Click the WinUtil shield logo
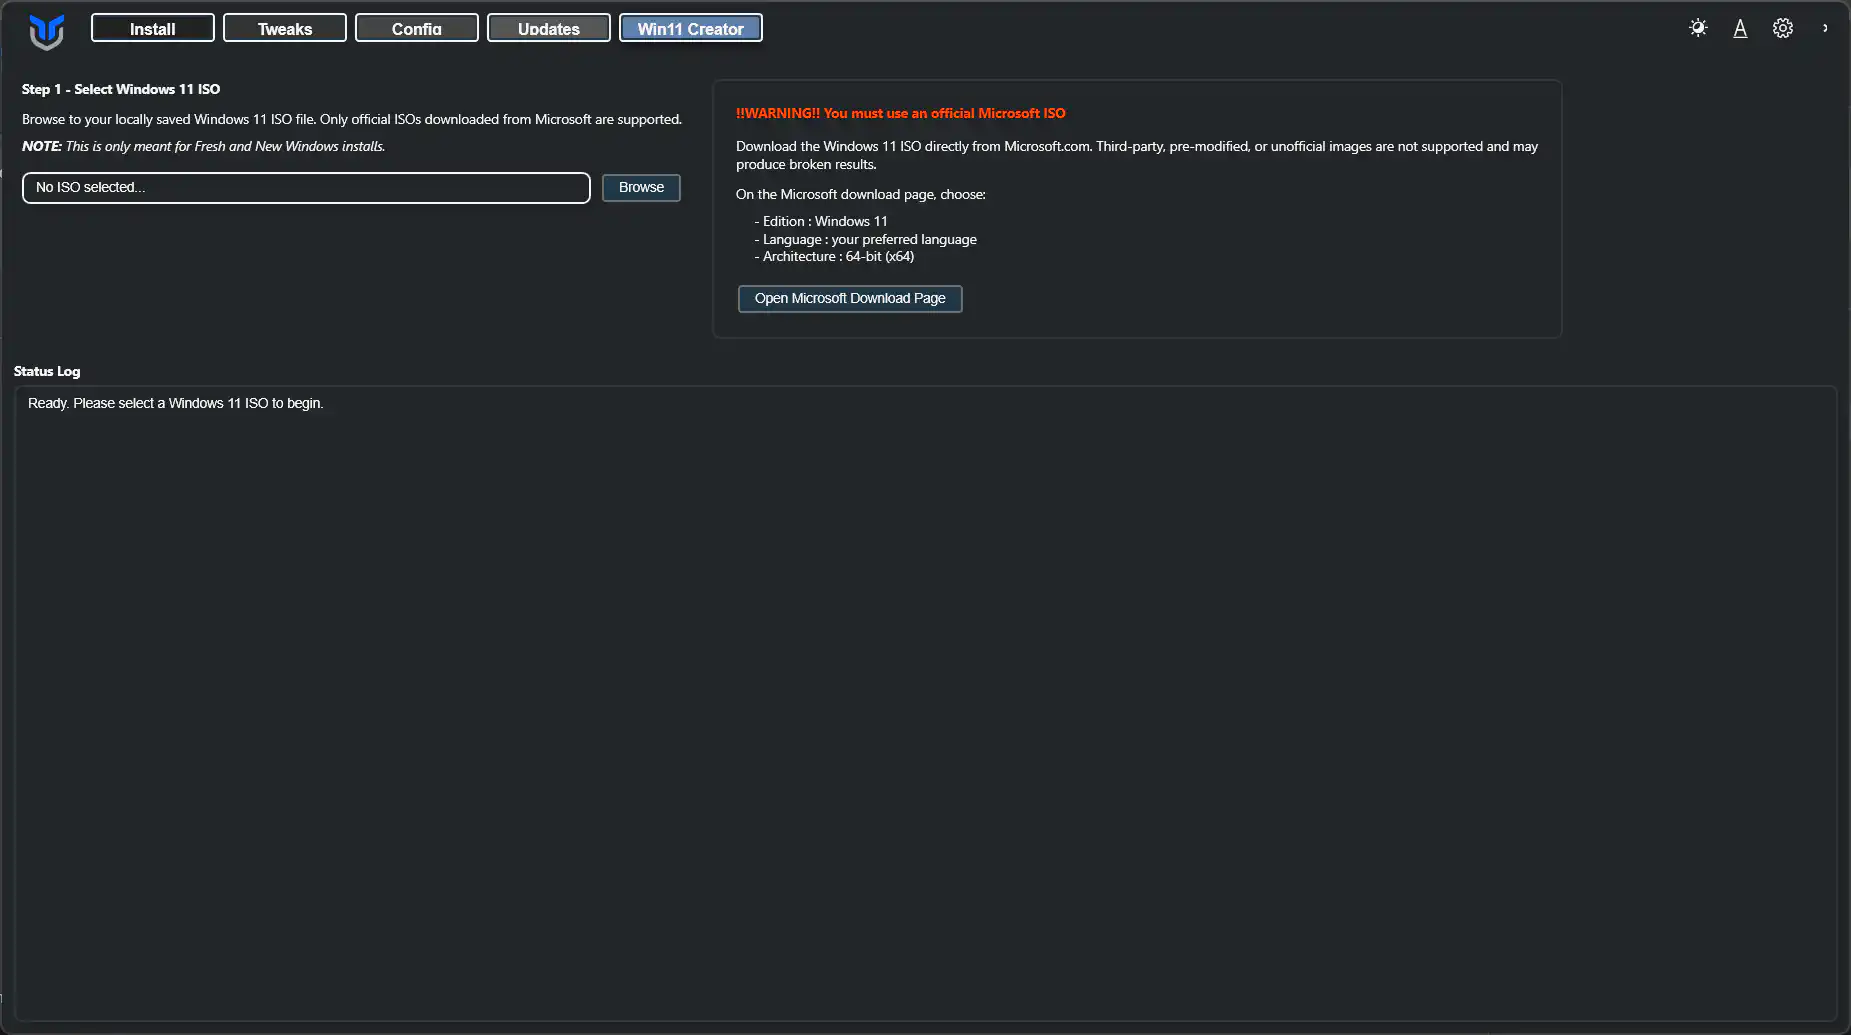Image resolution: width=1851 pixels, height=1035 pixels. click(46, 31)
